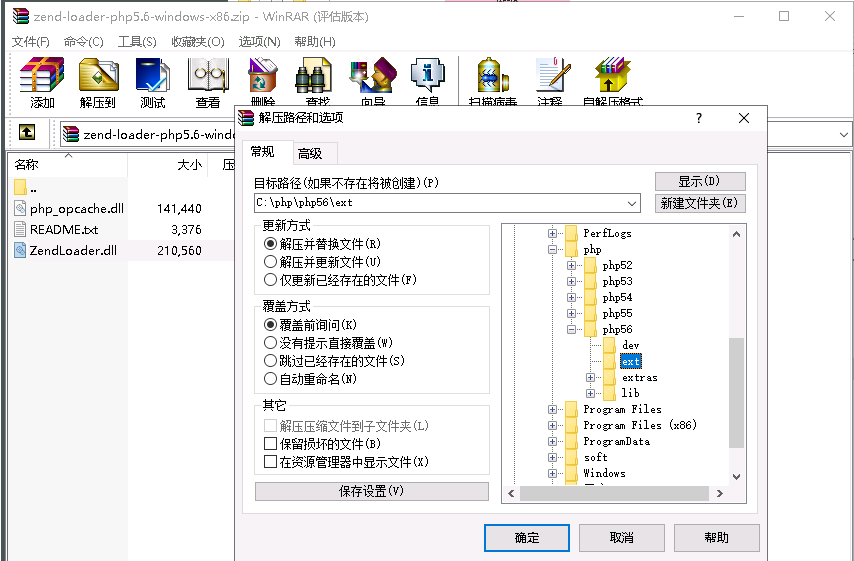854x561 pixels.
Task: Click the 注释 (Comment) toolbar icon
Action: tap(549, 79)
